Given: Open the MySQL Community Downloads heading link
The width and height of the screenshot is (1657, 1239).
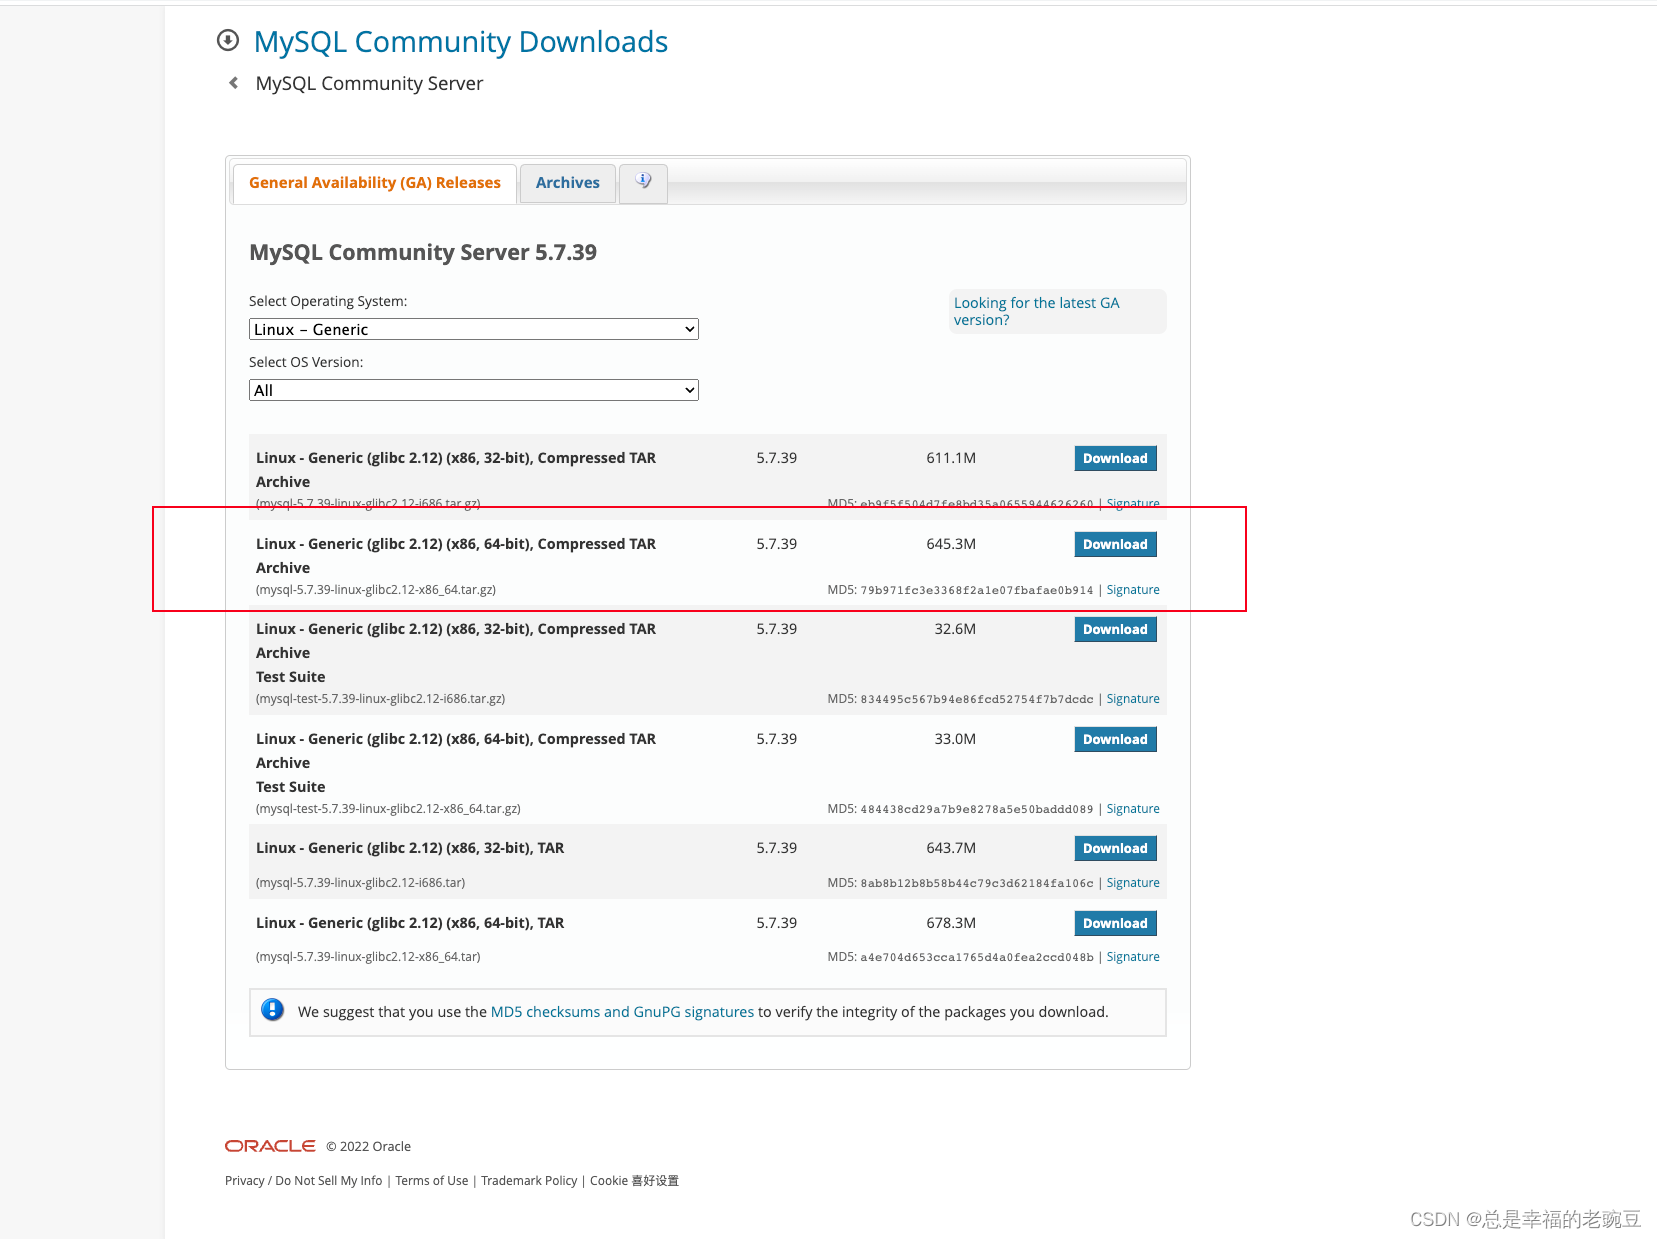Looking at the screenshot, I should [460, 42].
